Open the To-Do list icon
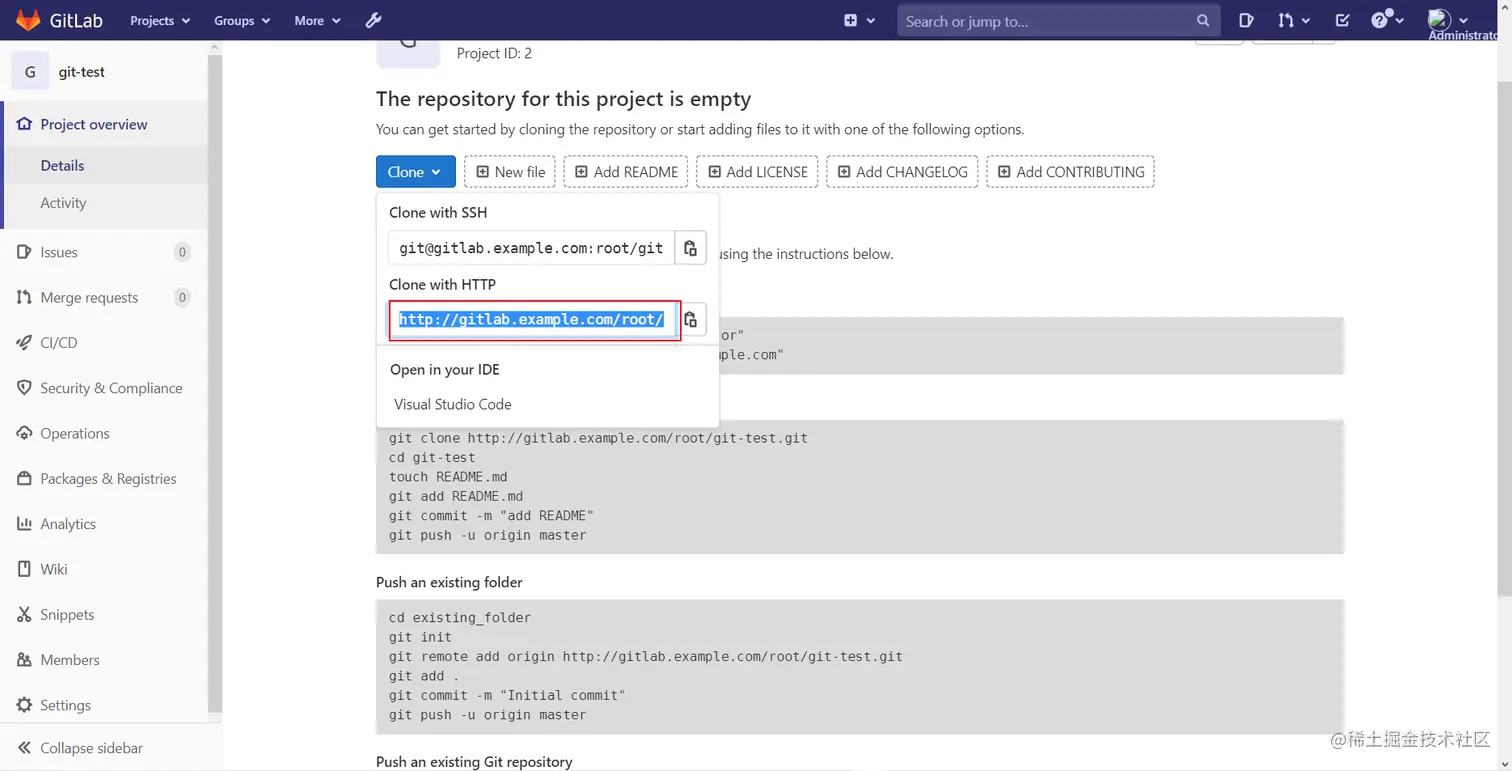This screenshot has height=771, width=1512. pos(1342,20)
